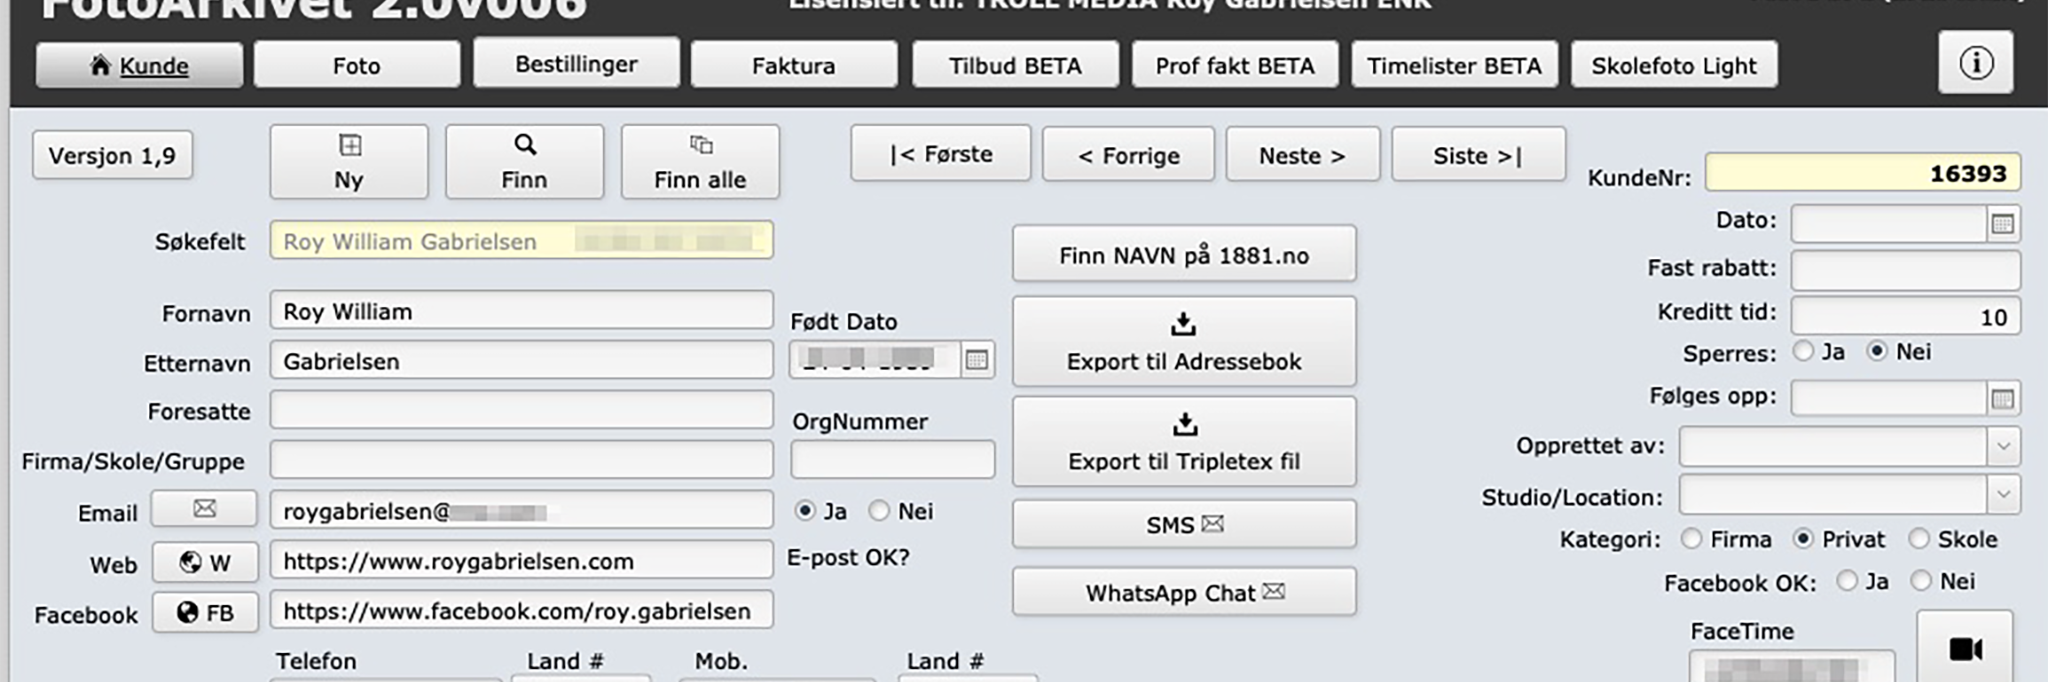2048x682 pixels.
Task: Open website with the W globe button
Action: tap(205, 562)
